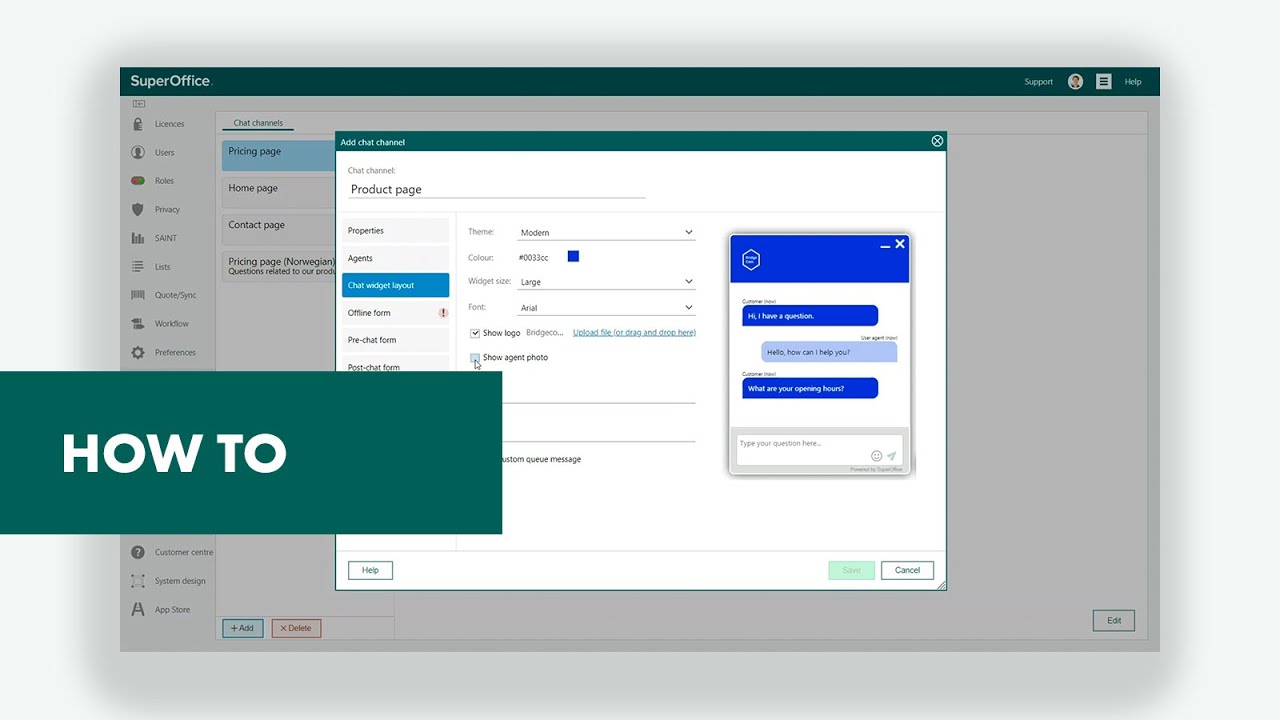Select the Chat widget layout tab
The width and height of the screenshot is (1280, 720).
click(x=395, y=285)
